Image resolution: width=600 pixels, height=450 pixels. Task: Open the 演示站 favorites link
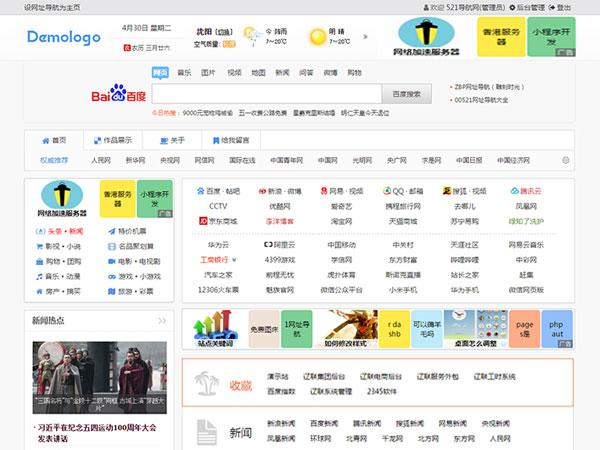pyautogui.click(x=278, y=377)
